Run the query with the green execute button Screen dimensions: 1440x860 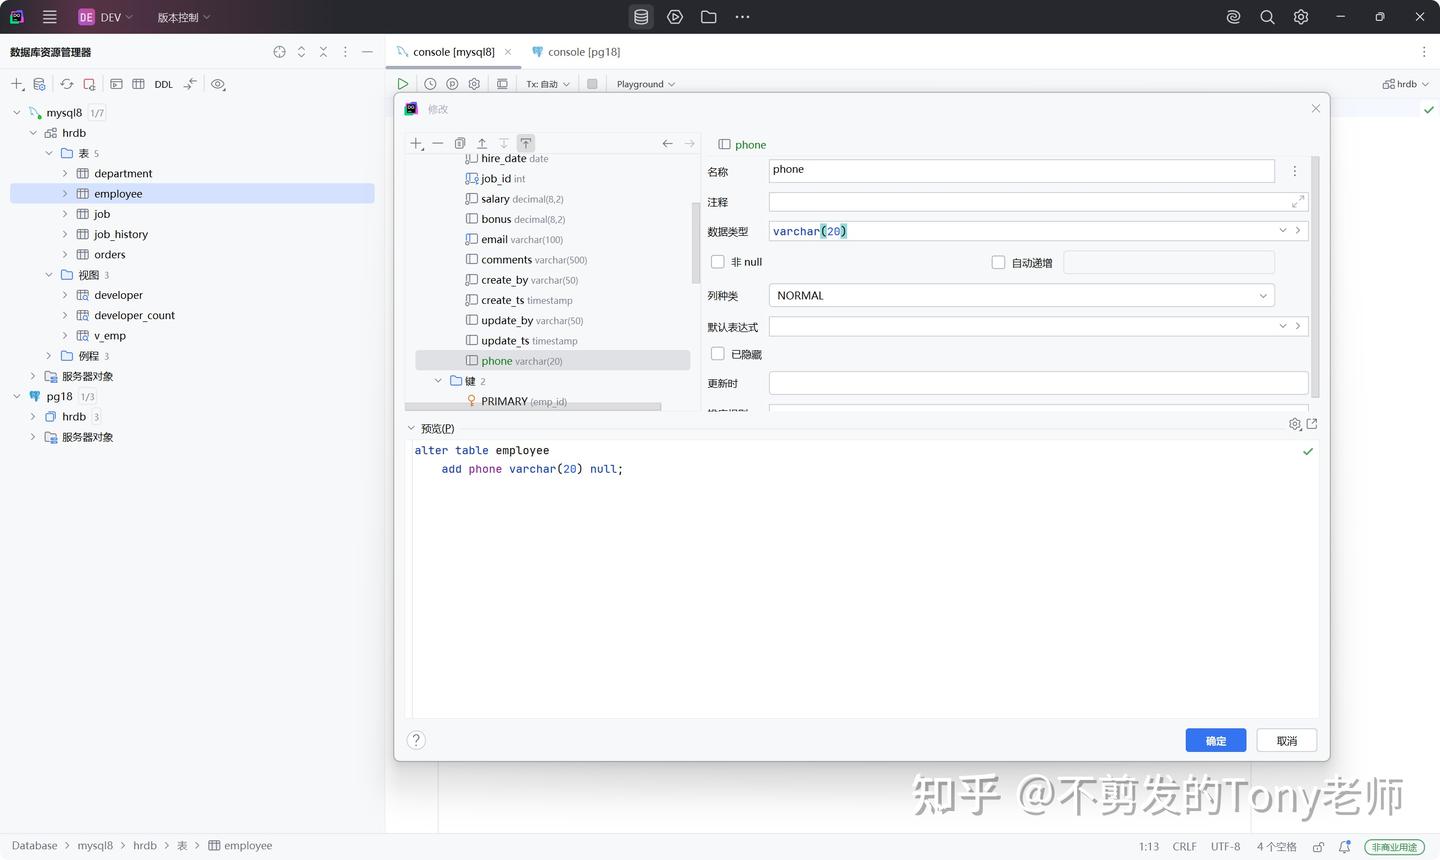click(402, 84)
